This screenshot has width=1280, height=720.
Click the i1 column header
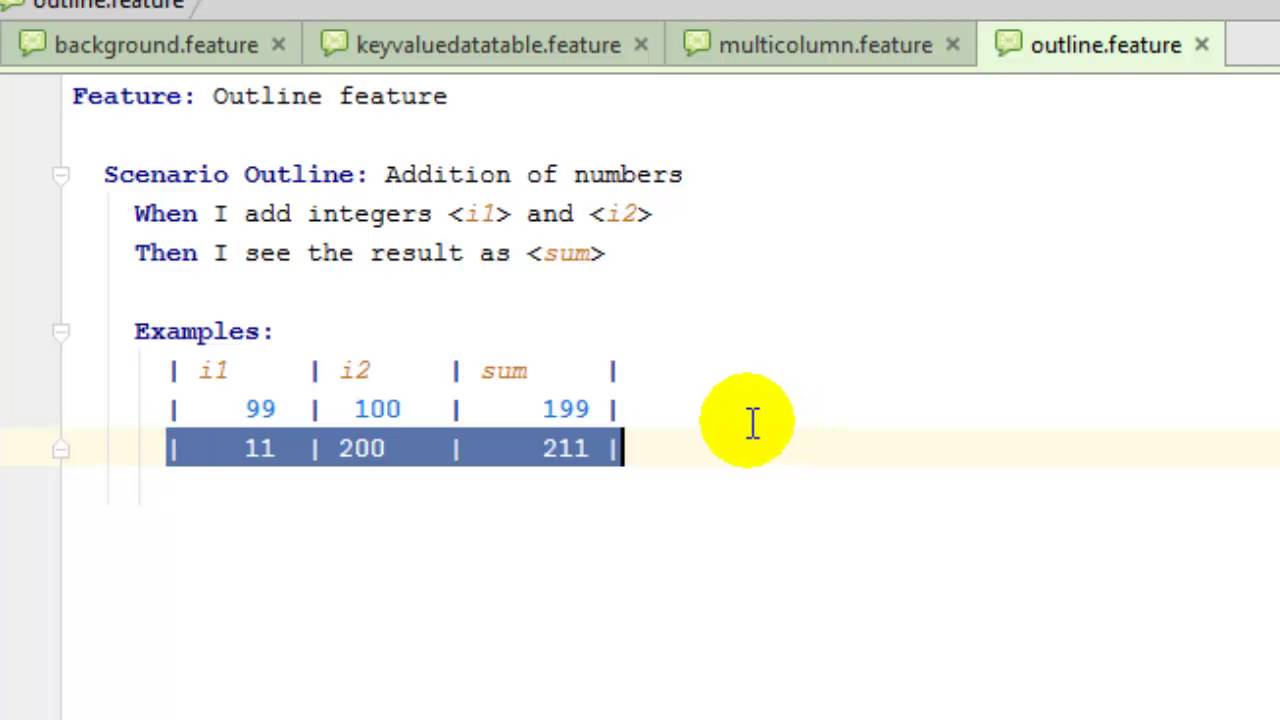coord(213,371)
